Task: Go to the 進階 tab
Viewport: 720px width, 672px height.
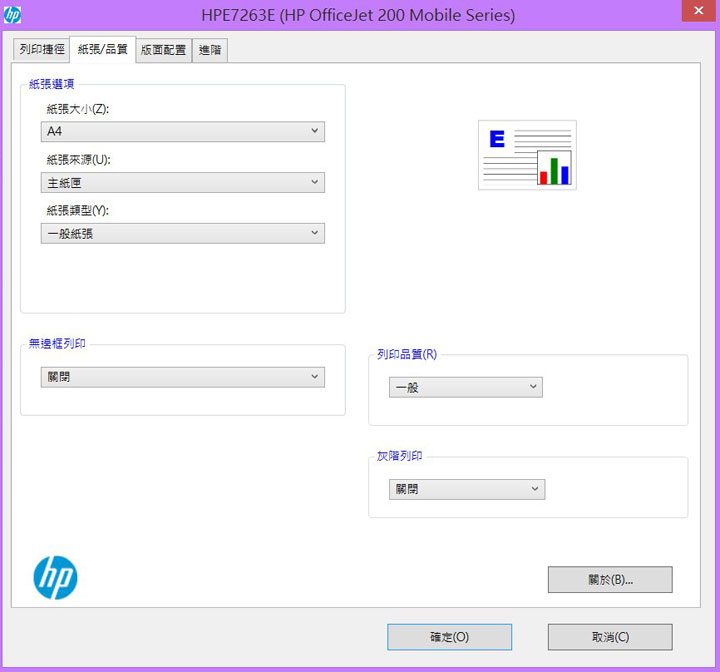Action: click(x=210, y=50)
